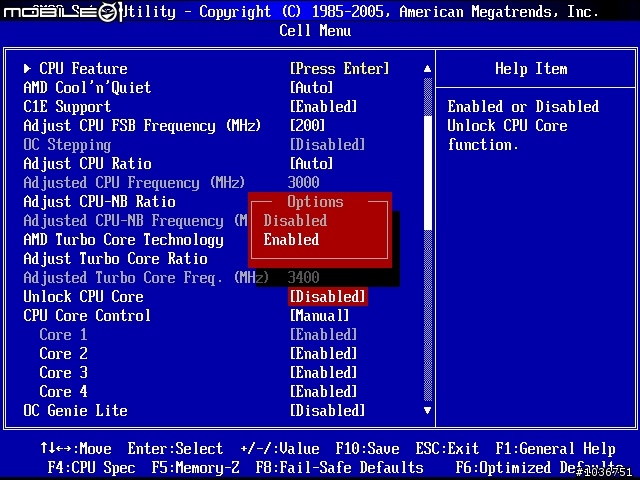Click the white scrollbar thumb

(x=428, y=173)
